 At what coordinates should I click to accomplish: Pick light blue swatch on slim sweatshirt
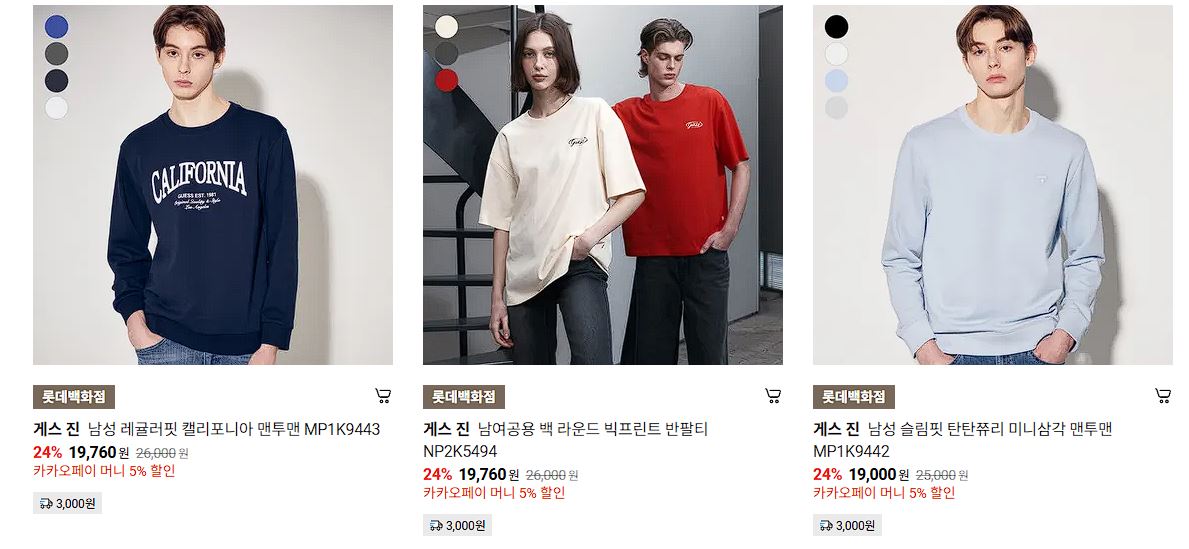click(836, 80)
